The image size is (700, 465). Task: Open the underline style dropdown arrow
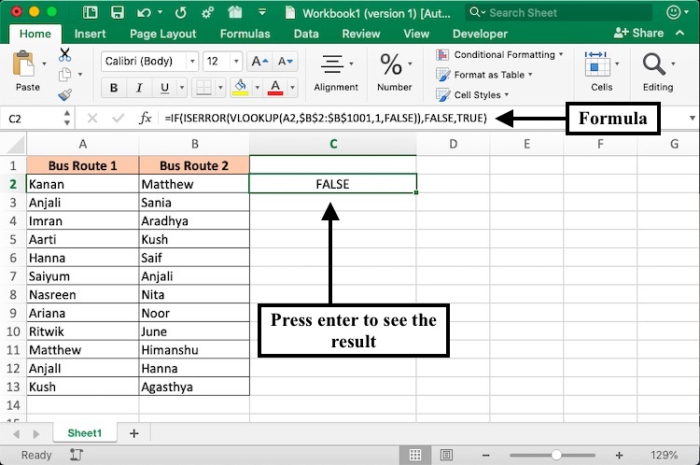pyautogui.click(x=182, y=88)
